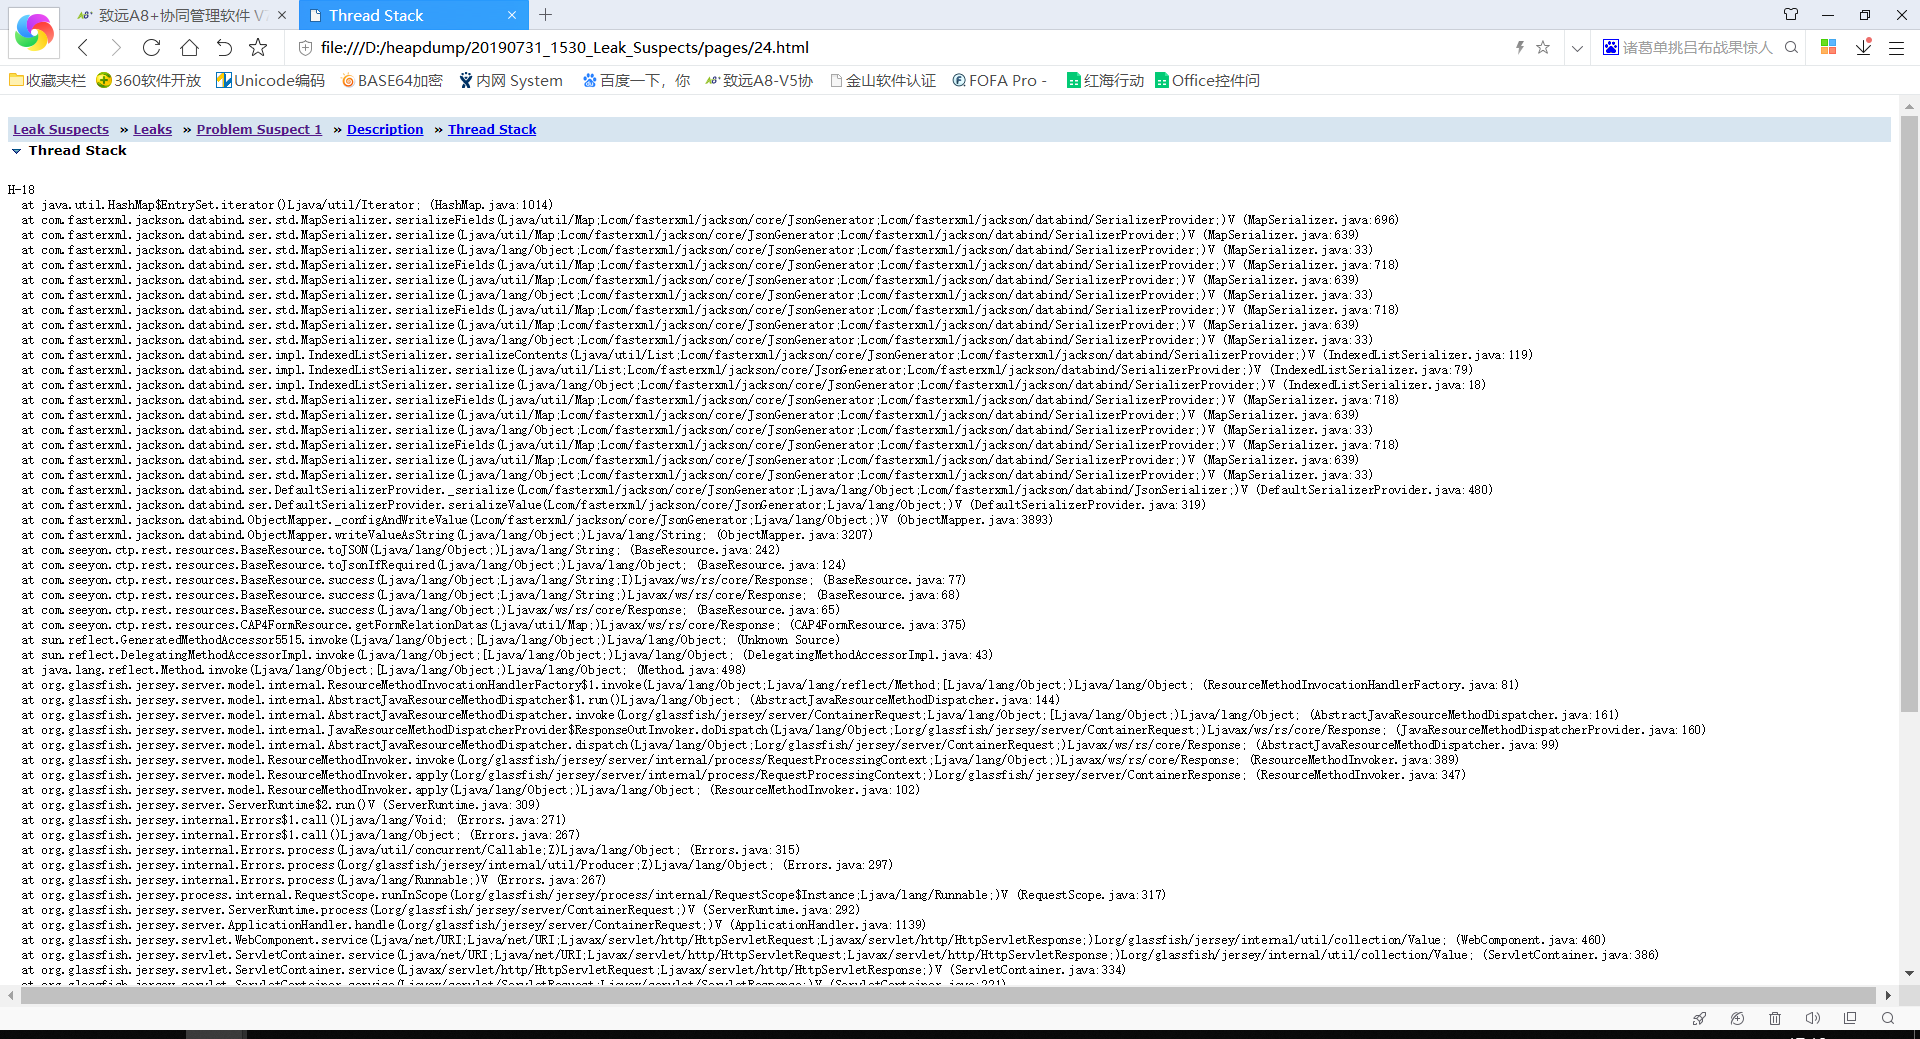Close the 致远A8+协同管理软件 tab
The height and width of the screenshot is (1039, 1920).
click(x=281, y=15)
